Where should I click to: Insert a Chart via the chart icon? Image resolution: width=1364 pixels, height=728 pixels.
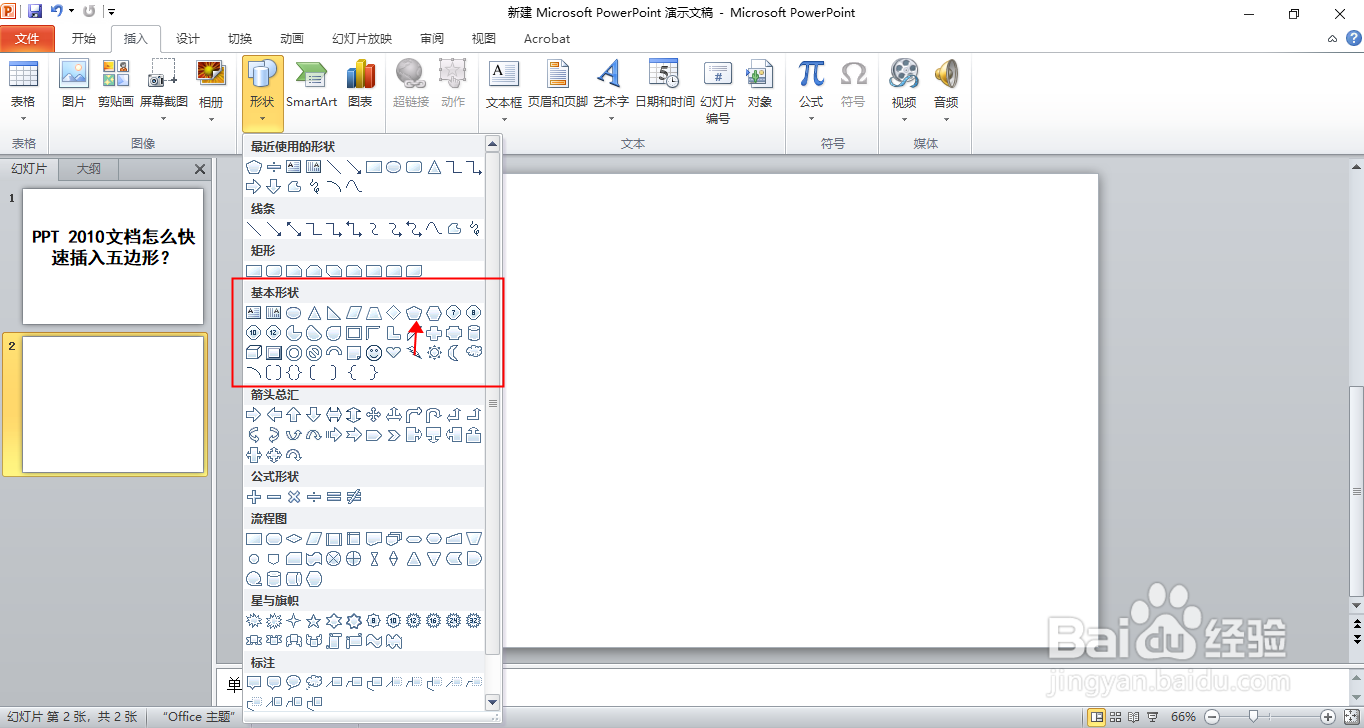pos(360,84)
